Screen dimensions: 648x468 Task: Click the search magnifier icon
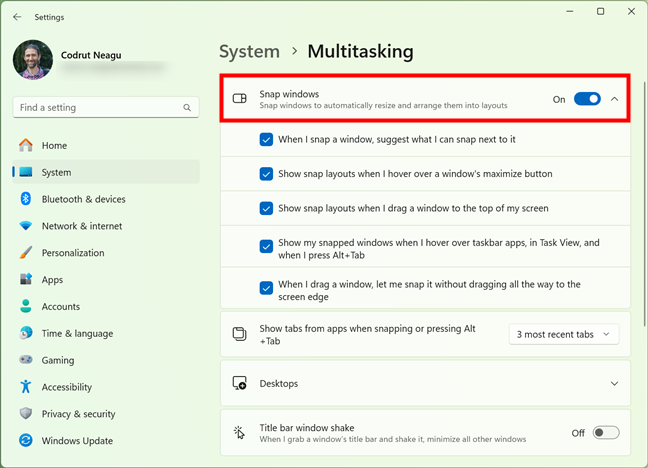[x=187, y=107]
